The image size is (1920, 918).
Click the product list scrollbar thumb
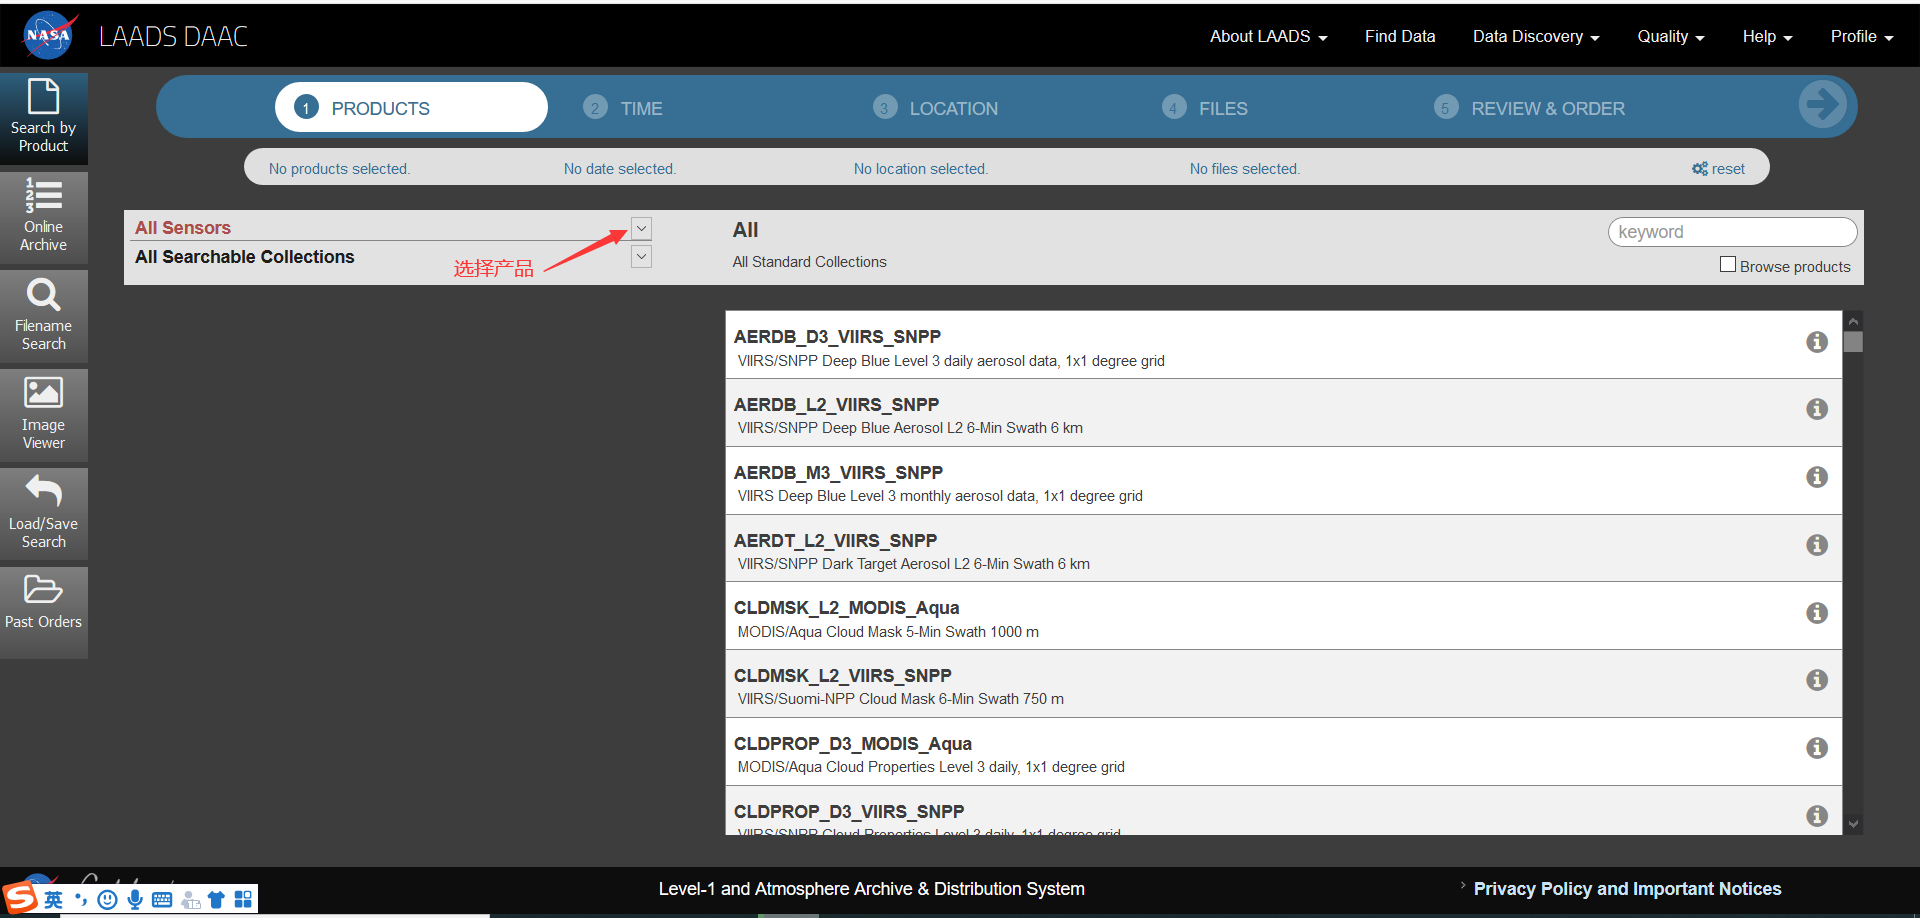[1853, 342]
